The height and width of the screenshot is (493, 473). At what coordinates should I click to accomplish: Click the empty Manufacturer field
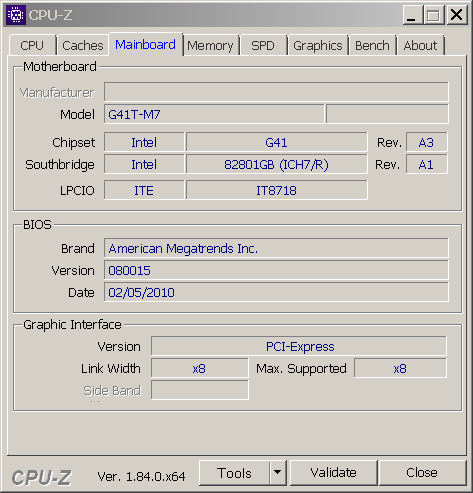tap(276, 92)
